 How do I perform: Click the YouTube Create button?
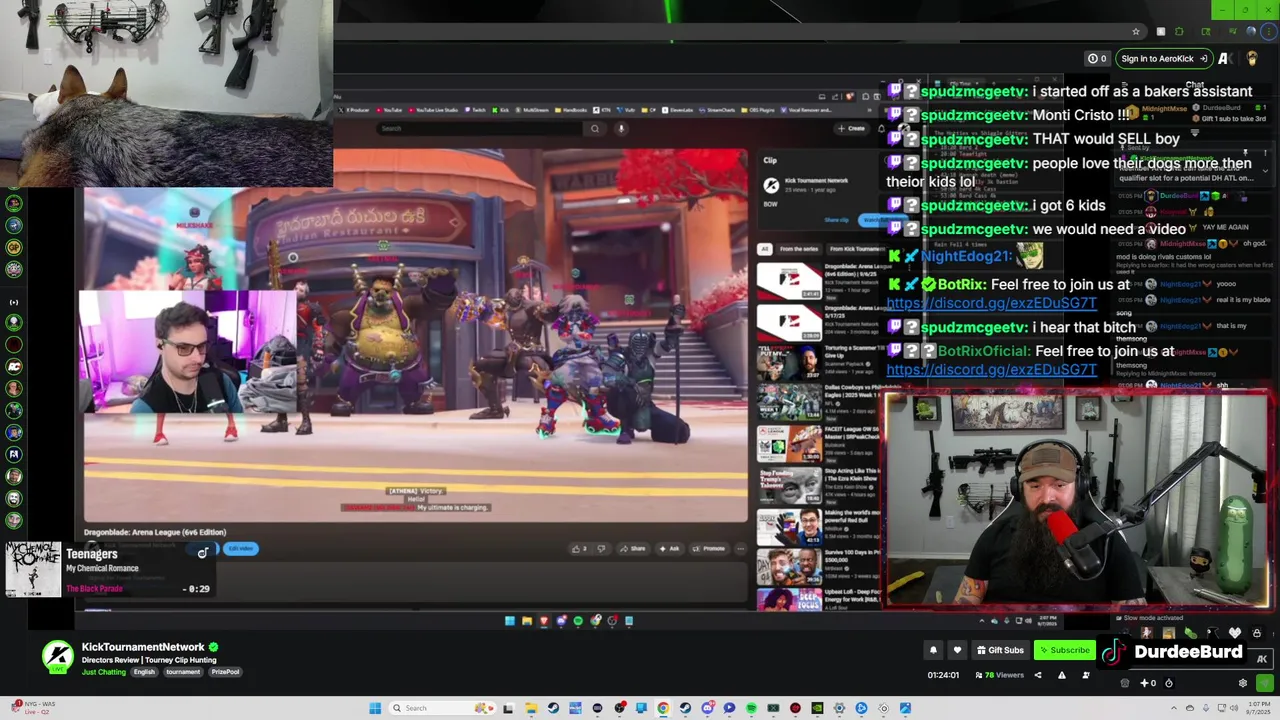(x=850, y=128)
